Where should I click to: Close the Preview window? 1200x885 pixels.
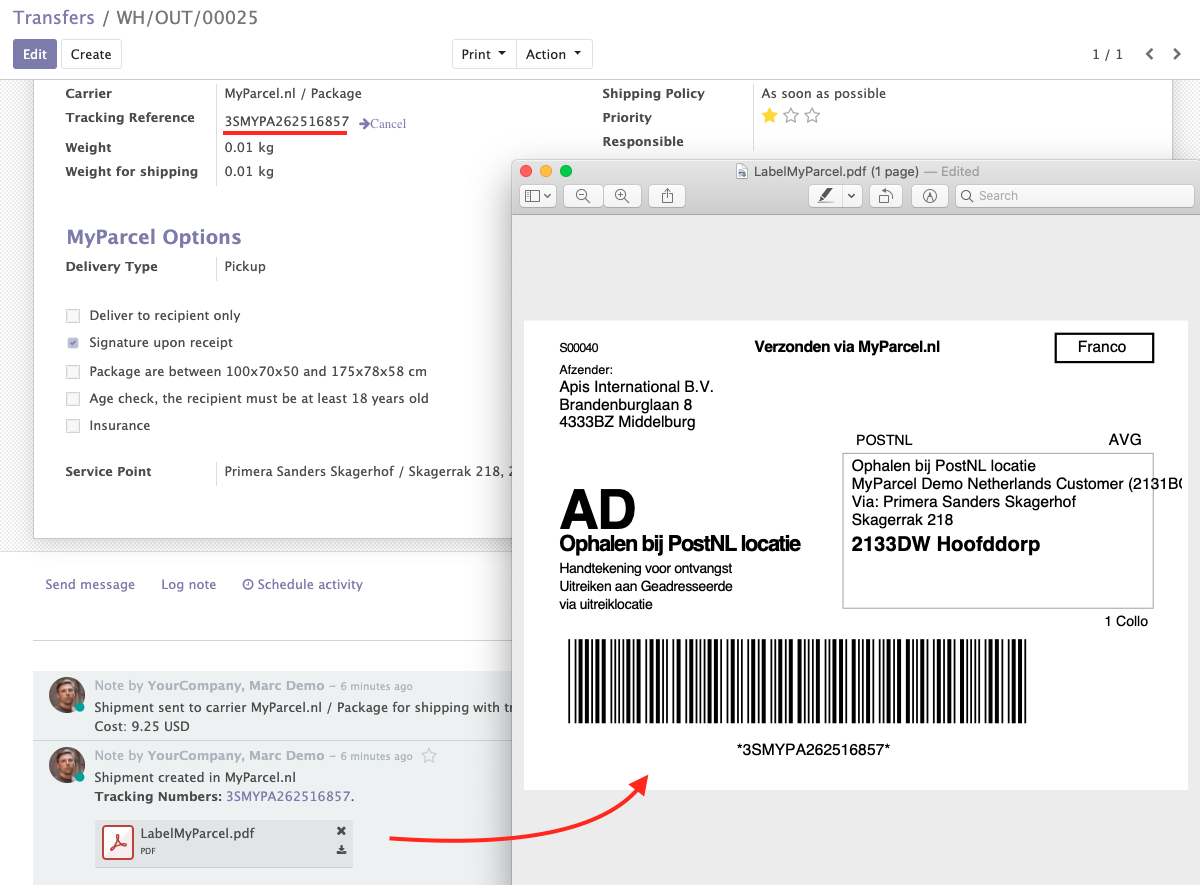[526, 171]
